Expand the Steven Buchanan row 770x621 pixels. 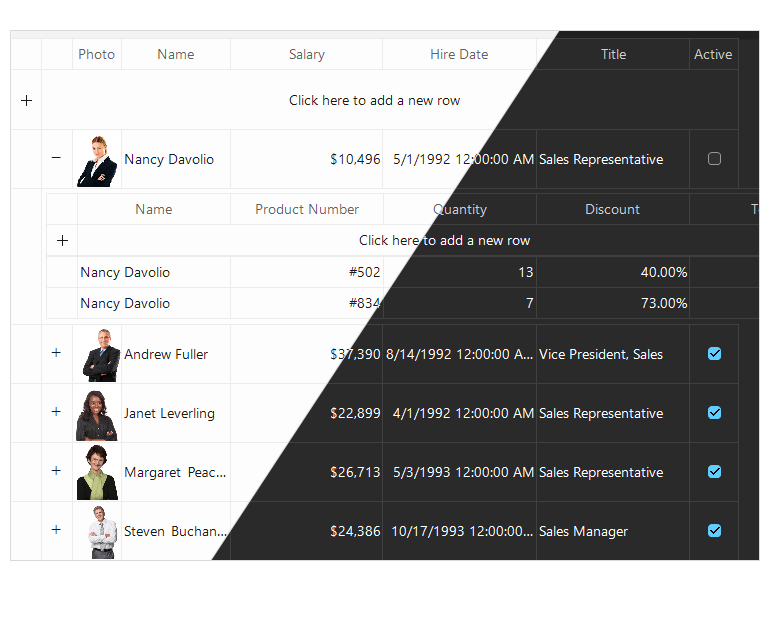coord(56,530)
